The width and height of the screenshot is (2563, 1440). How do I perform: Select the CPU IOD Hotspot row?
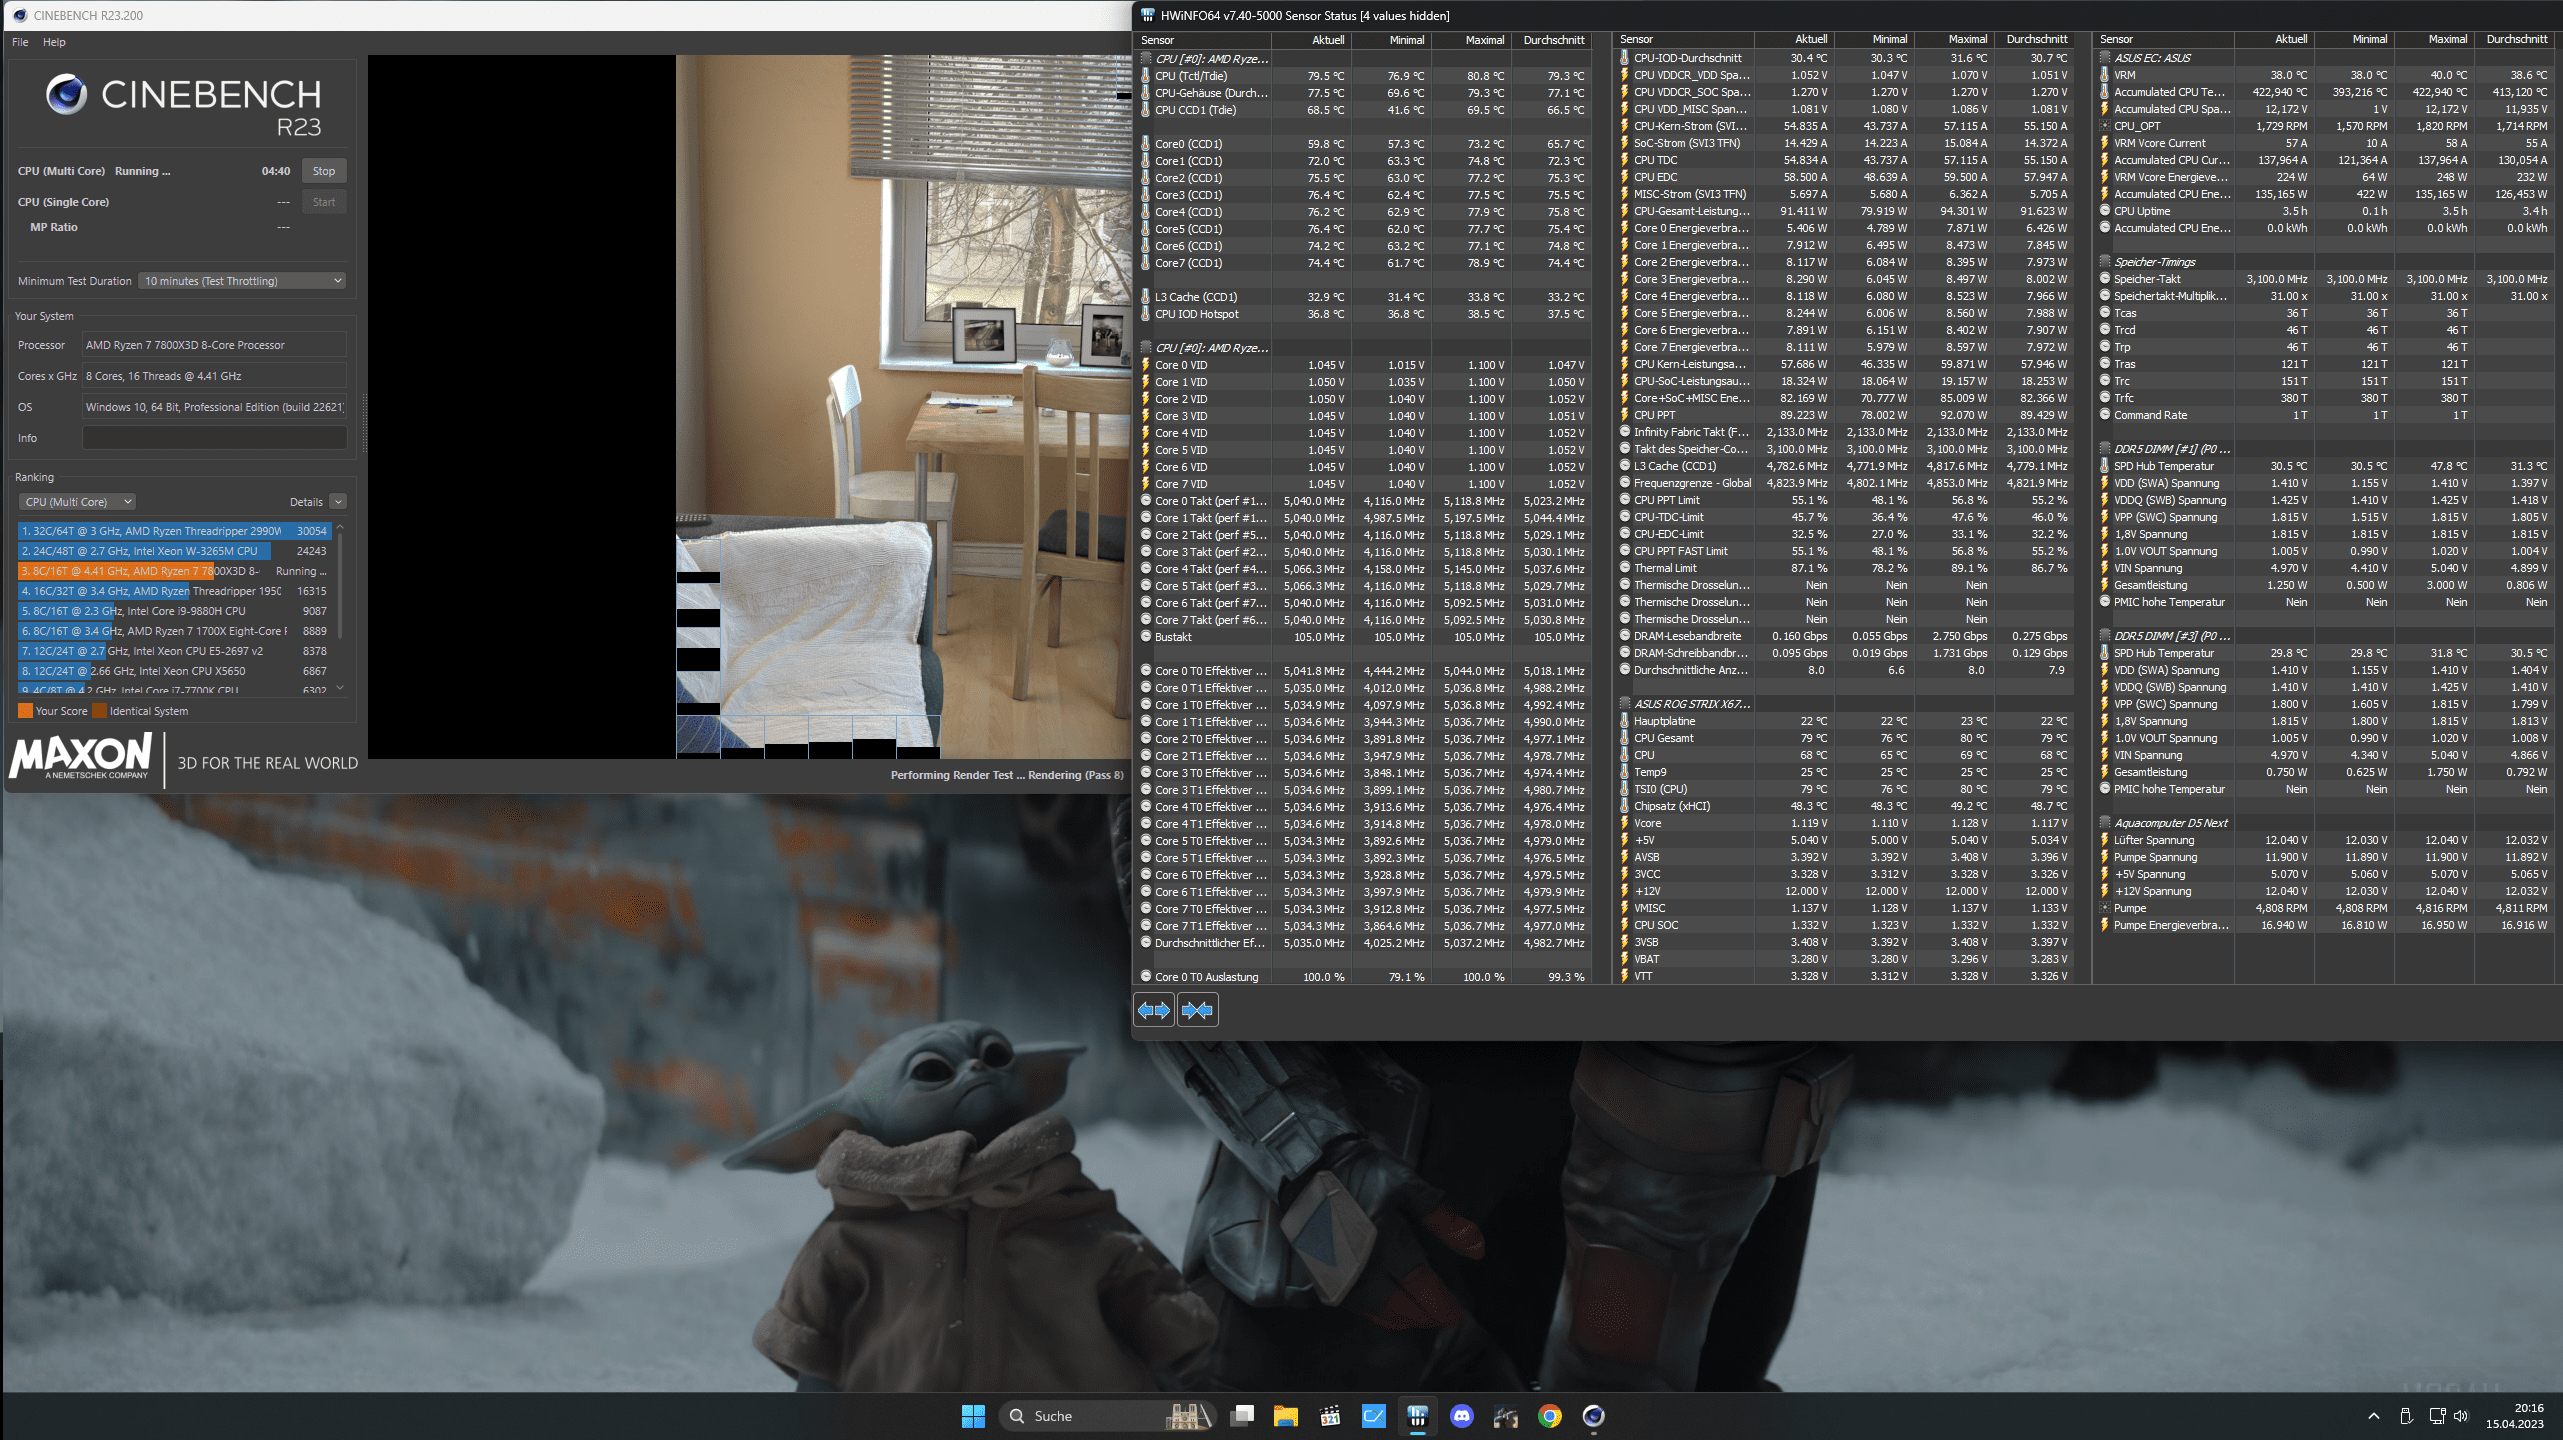pyautogui.click(x=1365, y=314)
